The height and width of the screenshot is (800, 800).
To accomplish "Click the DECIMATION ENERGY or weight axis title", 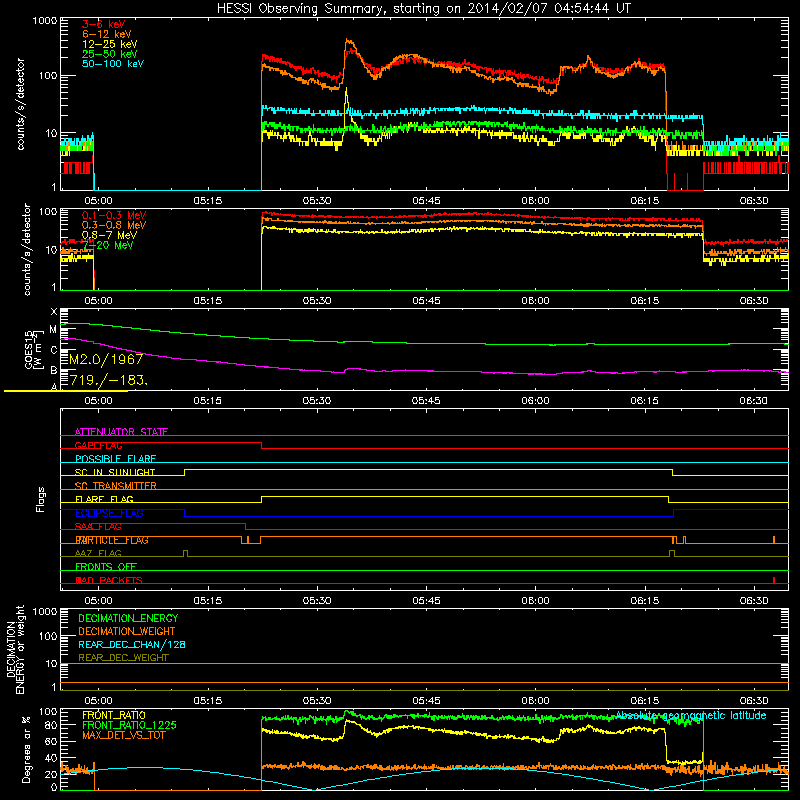I will pyautogui.click(x=15, y=649).
